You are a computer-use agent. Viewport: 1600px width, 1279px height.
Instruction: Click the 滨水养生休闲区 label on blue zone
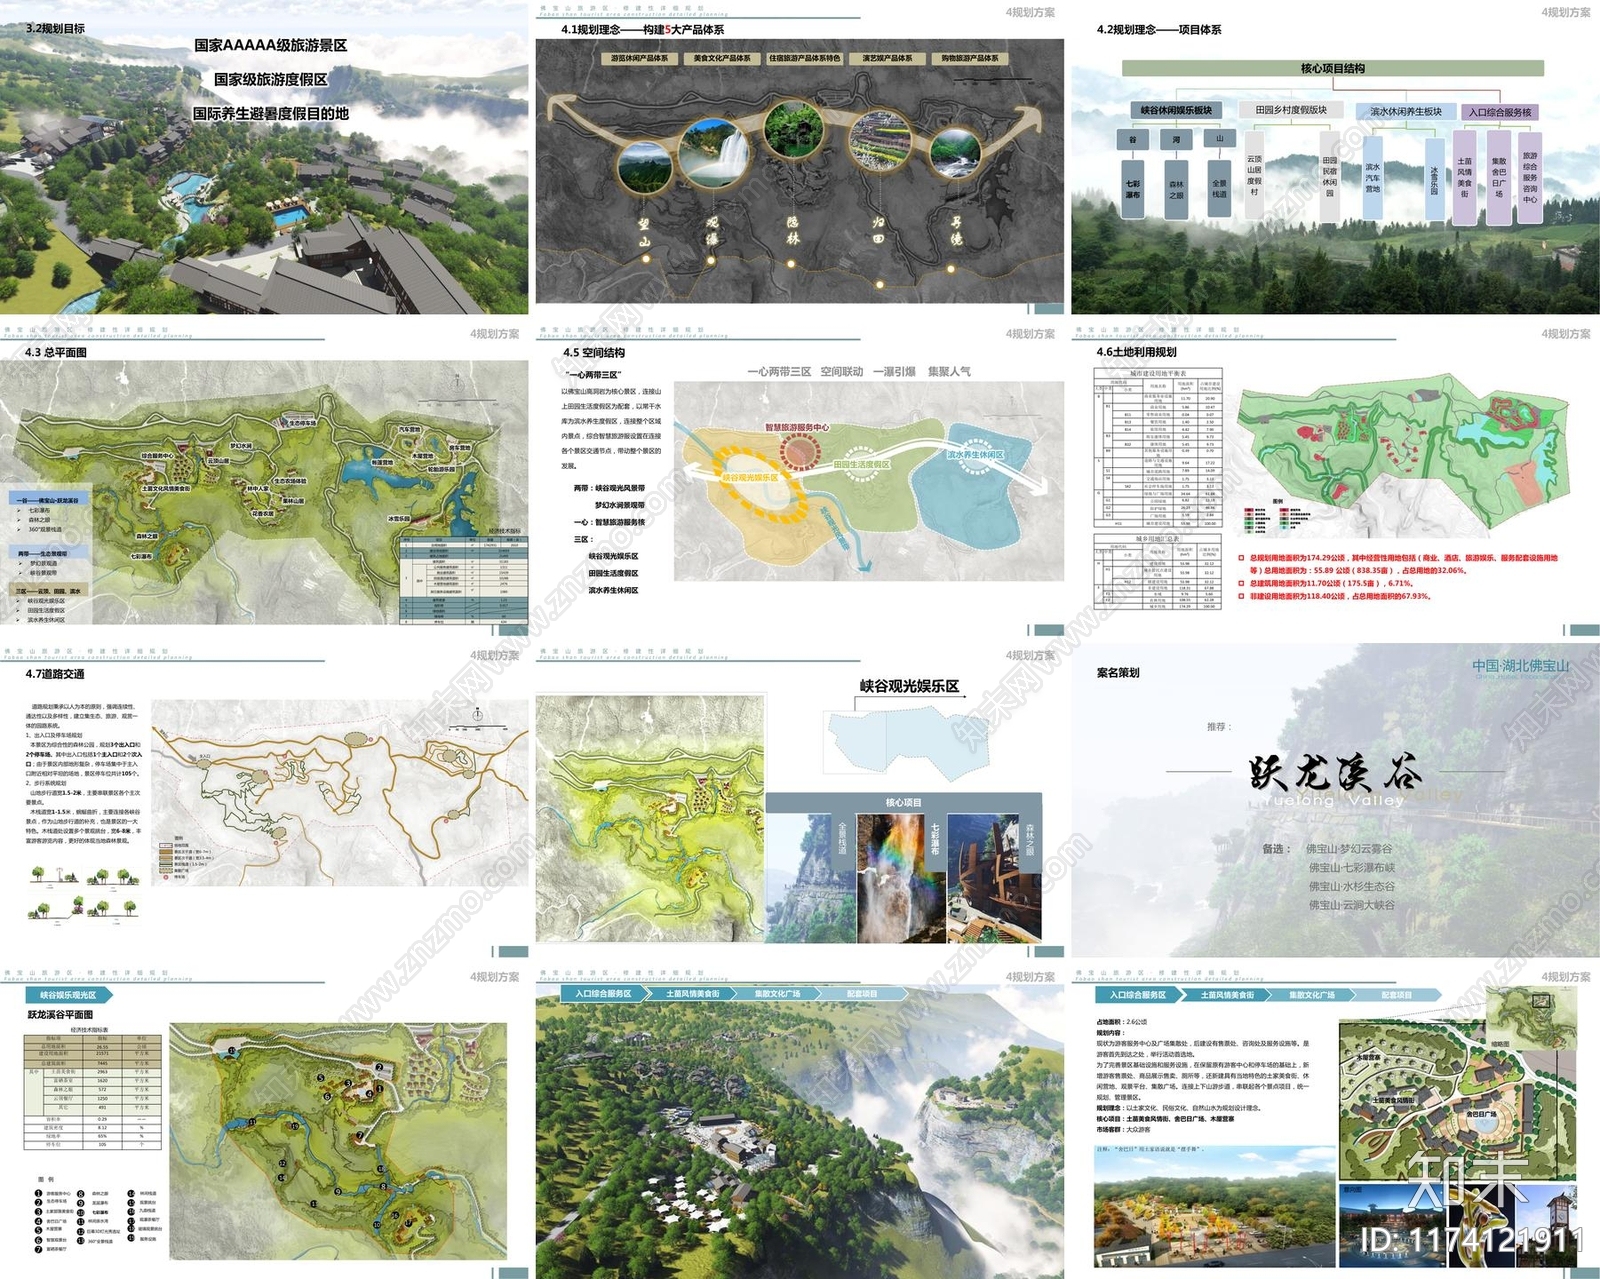(975, 455)
